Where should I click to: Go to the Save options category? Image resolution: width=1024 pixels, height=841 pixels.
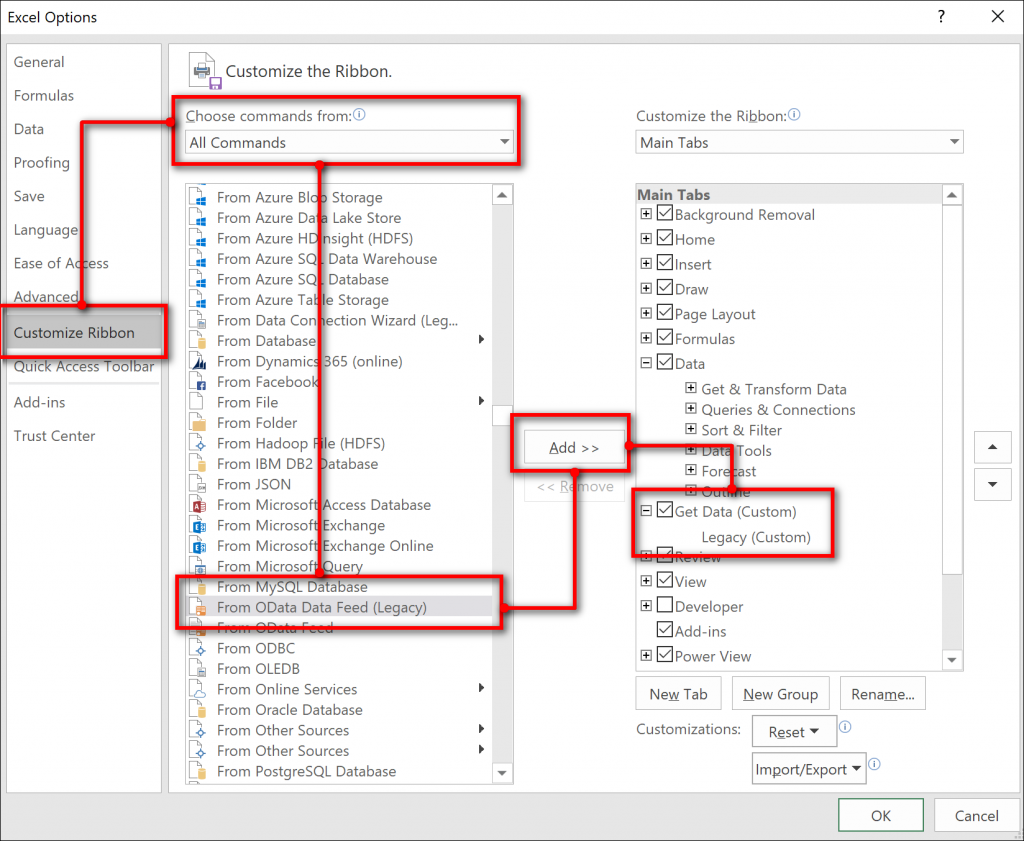tap(29, 196)
